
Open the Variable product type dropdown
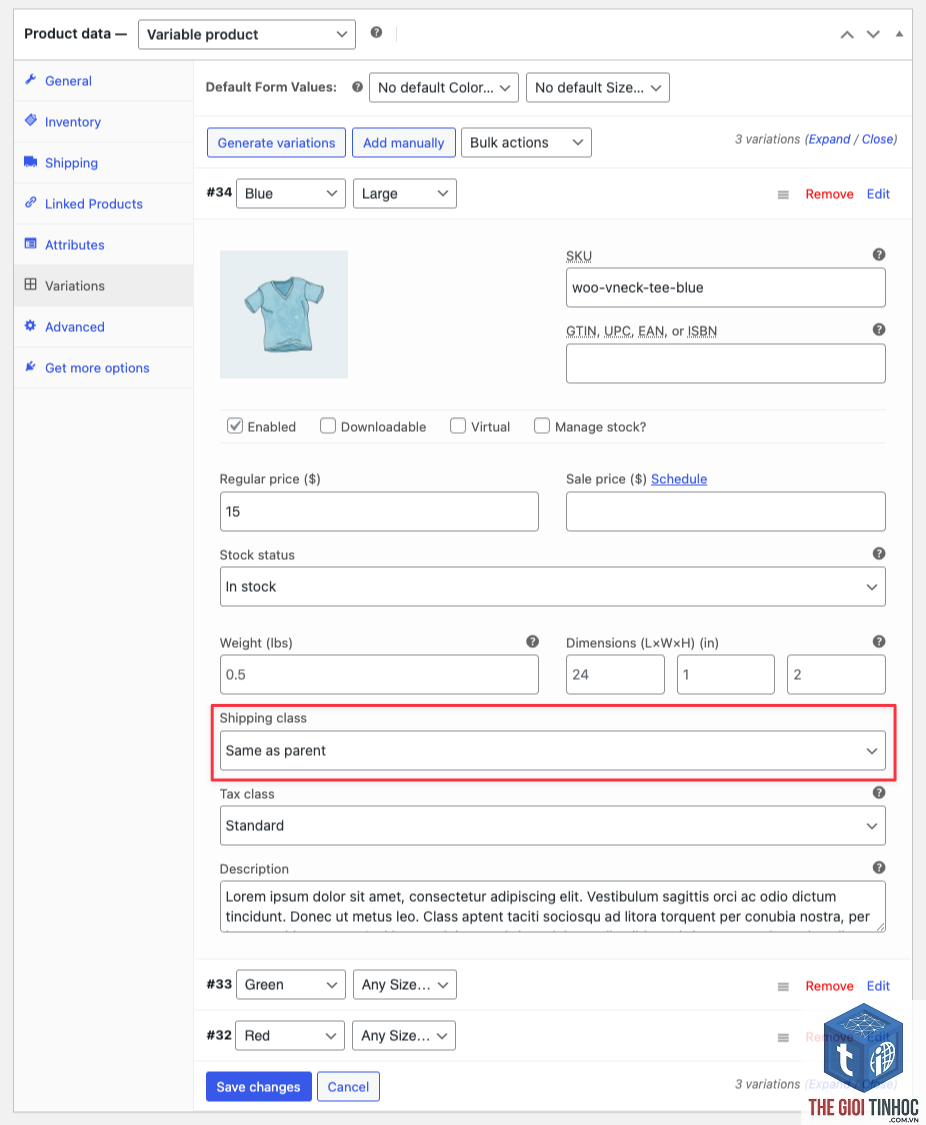pyautogui.click(x=247, y=34)
